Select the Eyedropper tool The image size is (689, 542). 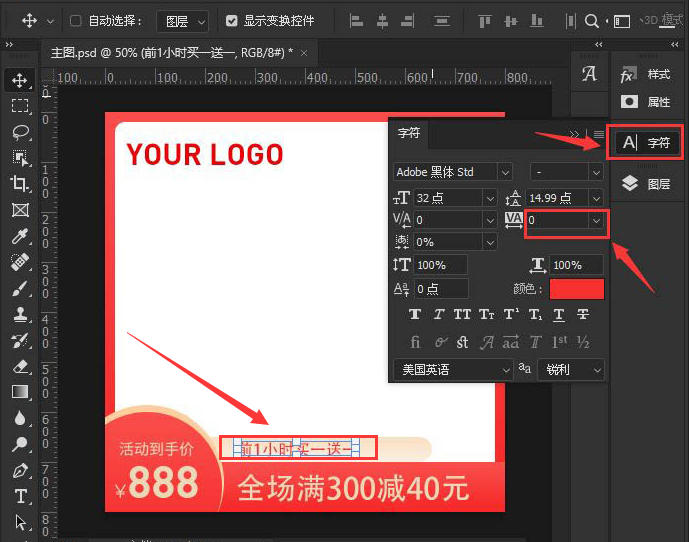(x=19, y=236)
